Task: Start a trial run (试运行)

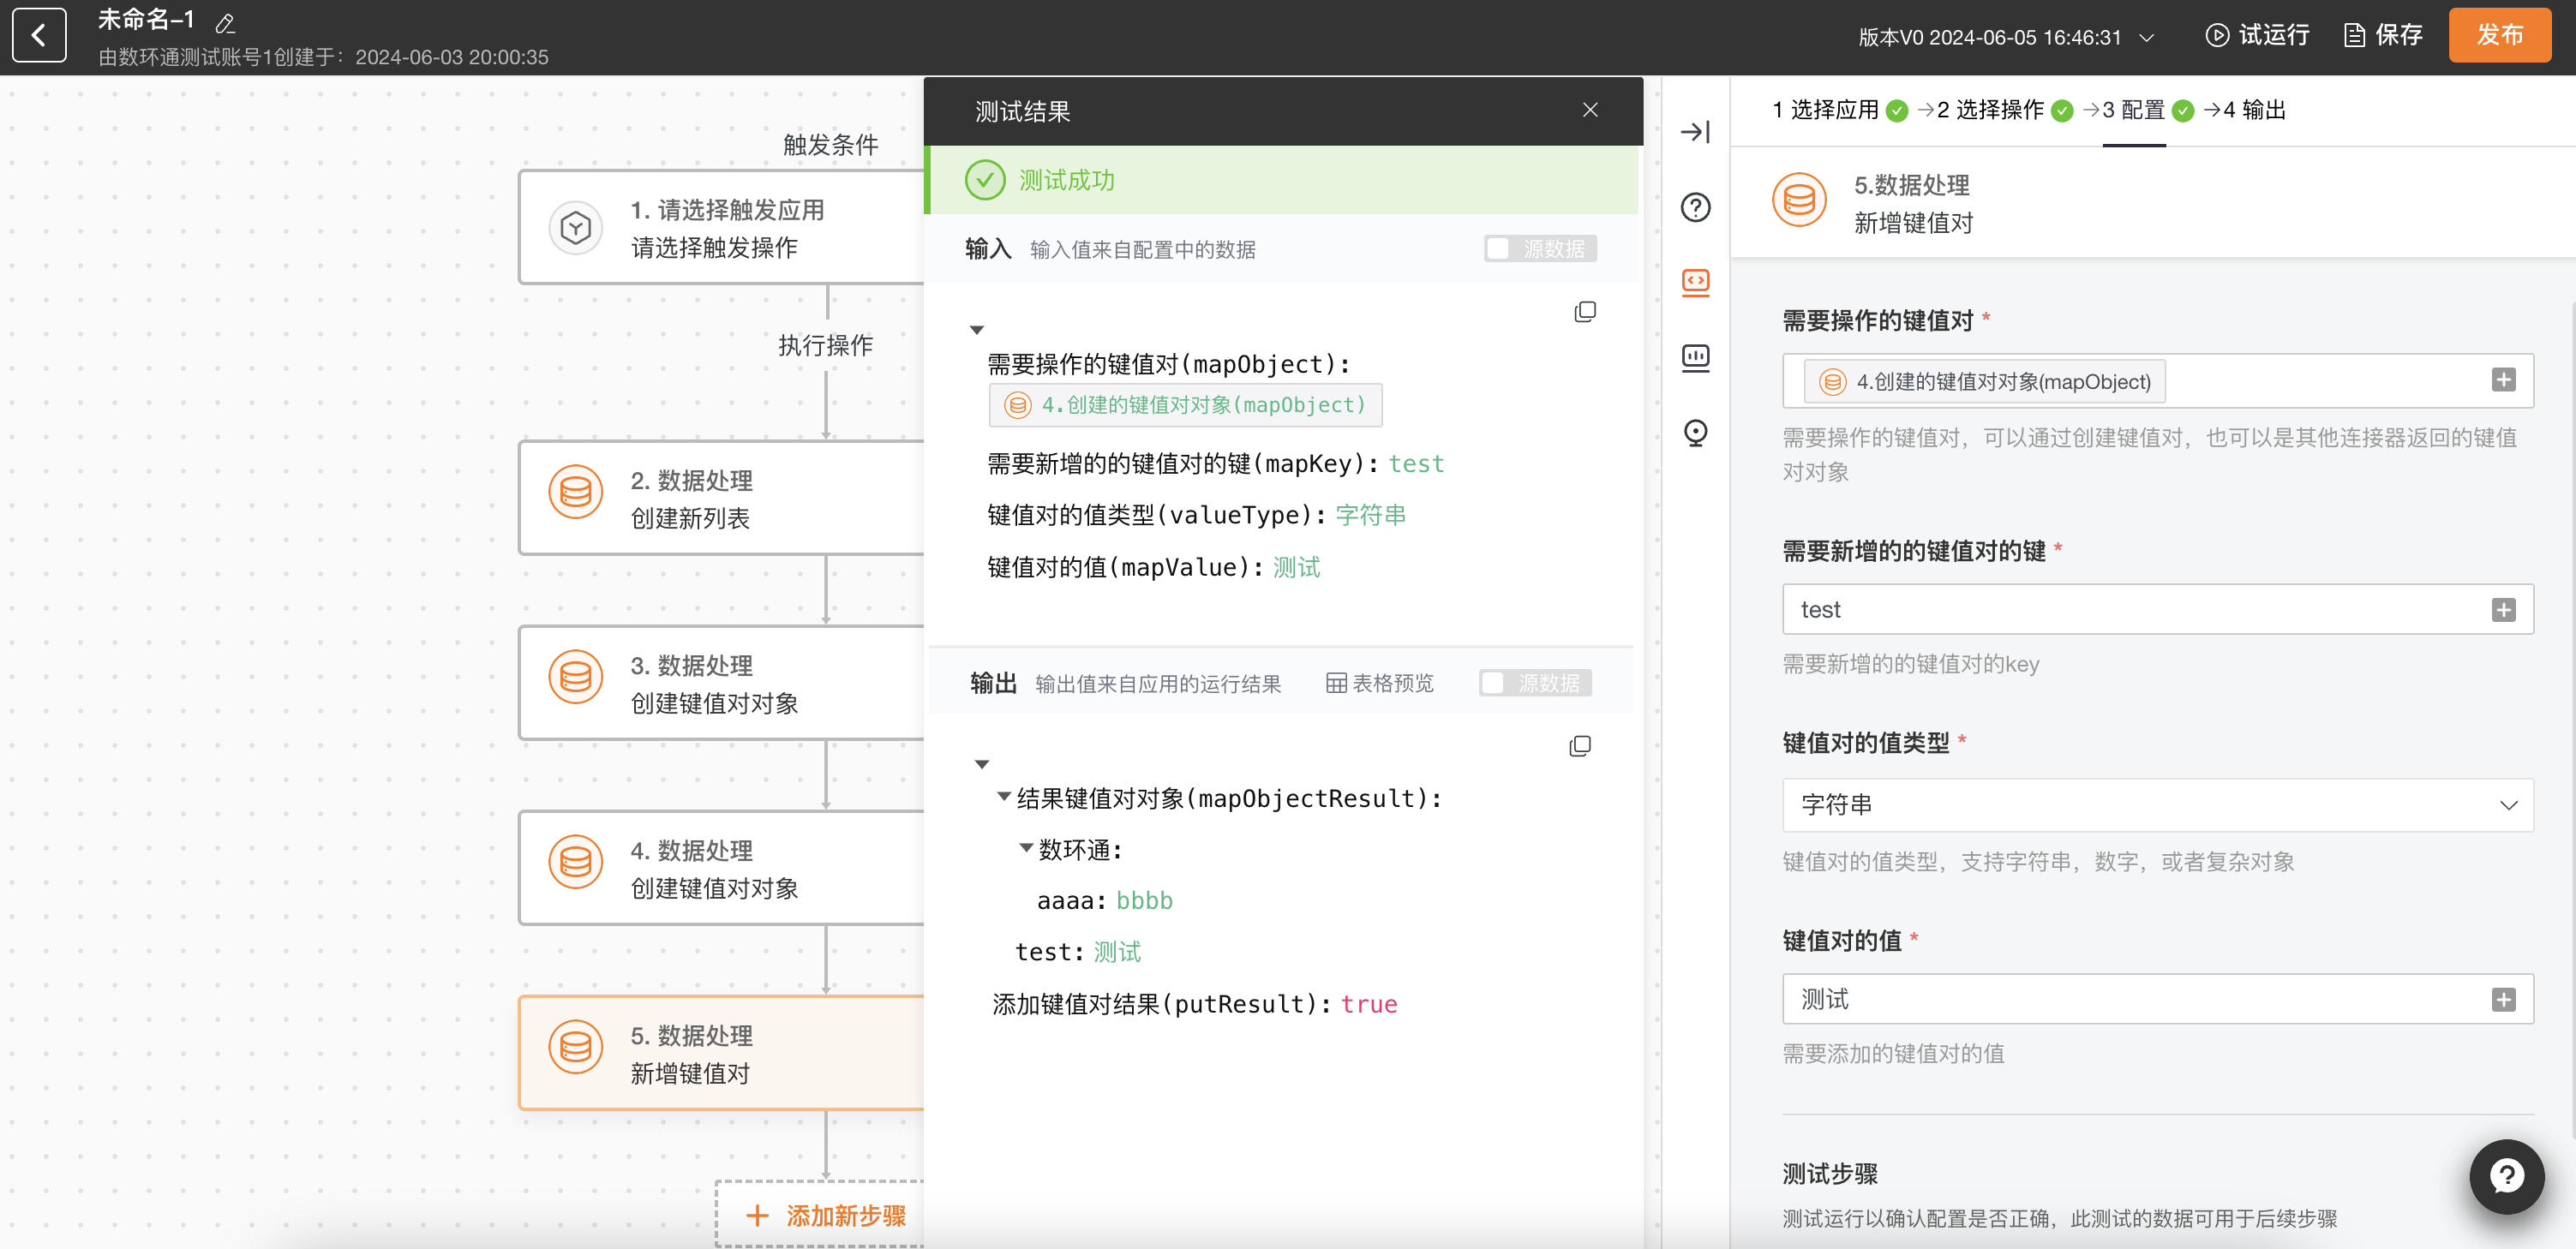Action: coord(2258,35)
